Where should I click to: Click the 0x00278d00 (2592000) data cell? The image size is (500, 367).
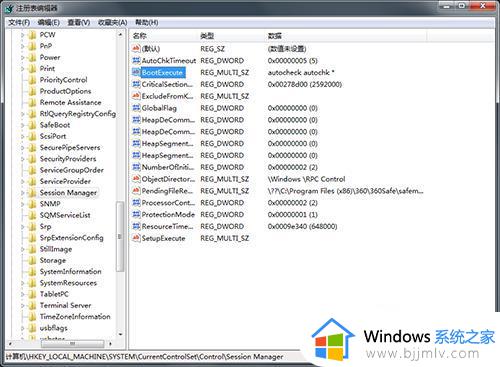coord(305,84)
